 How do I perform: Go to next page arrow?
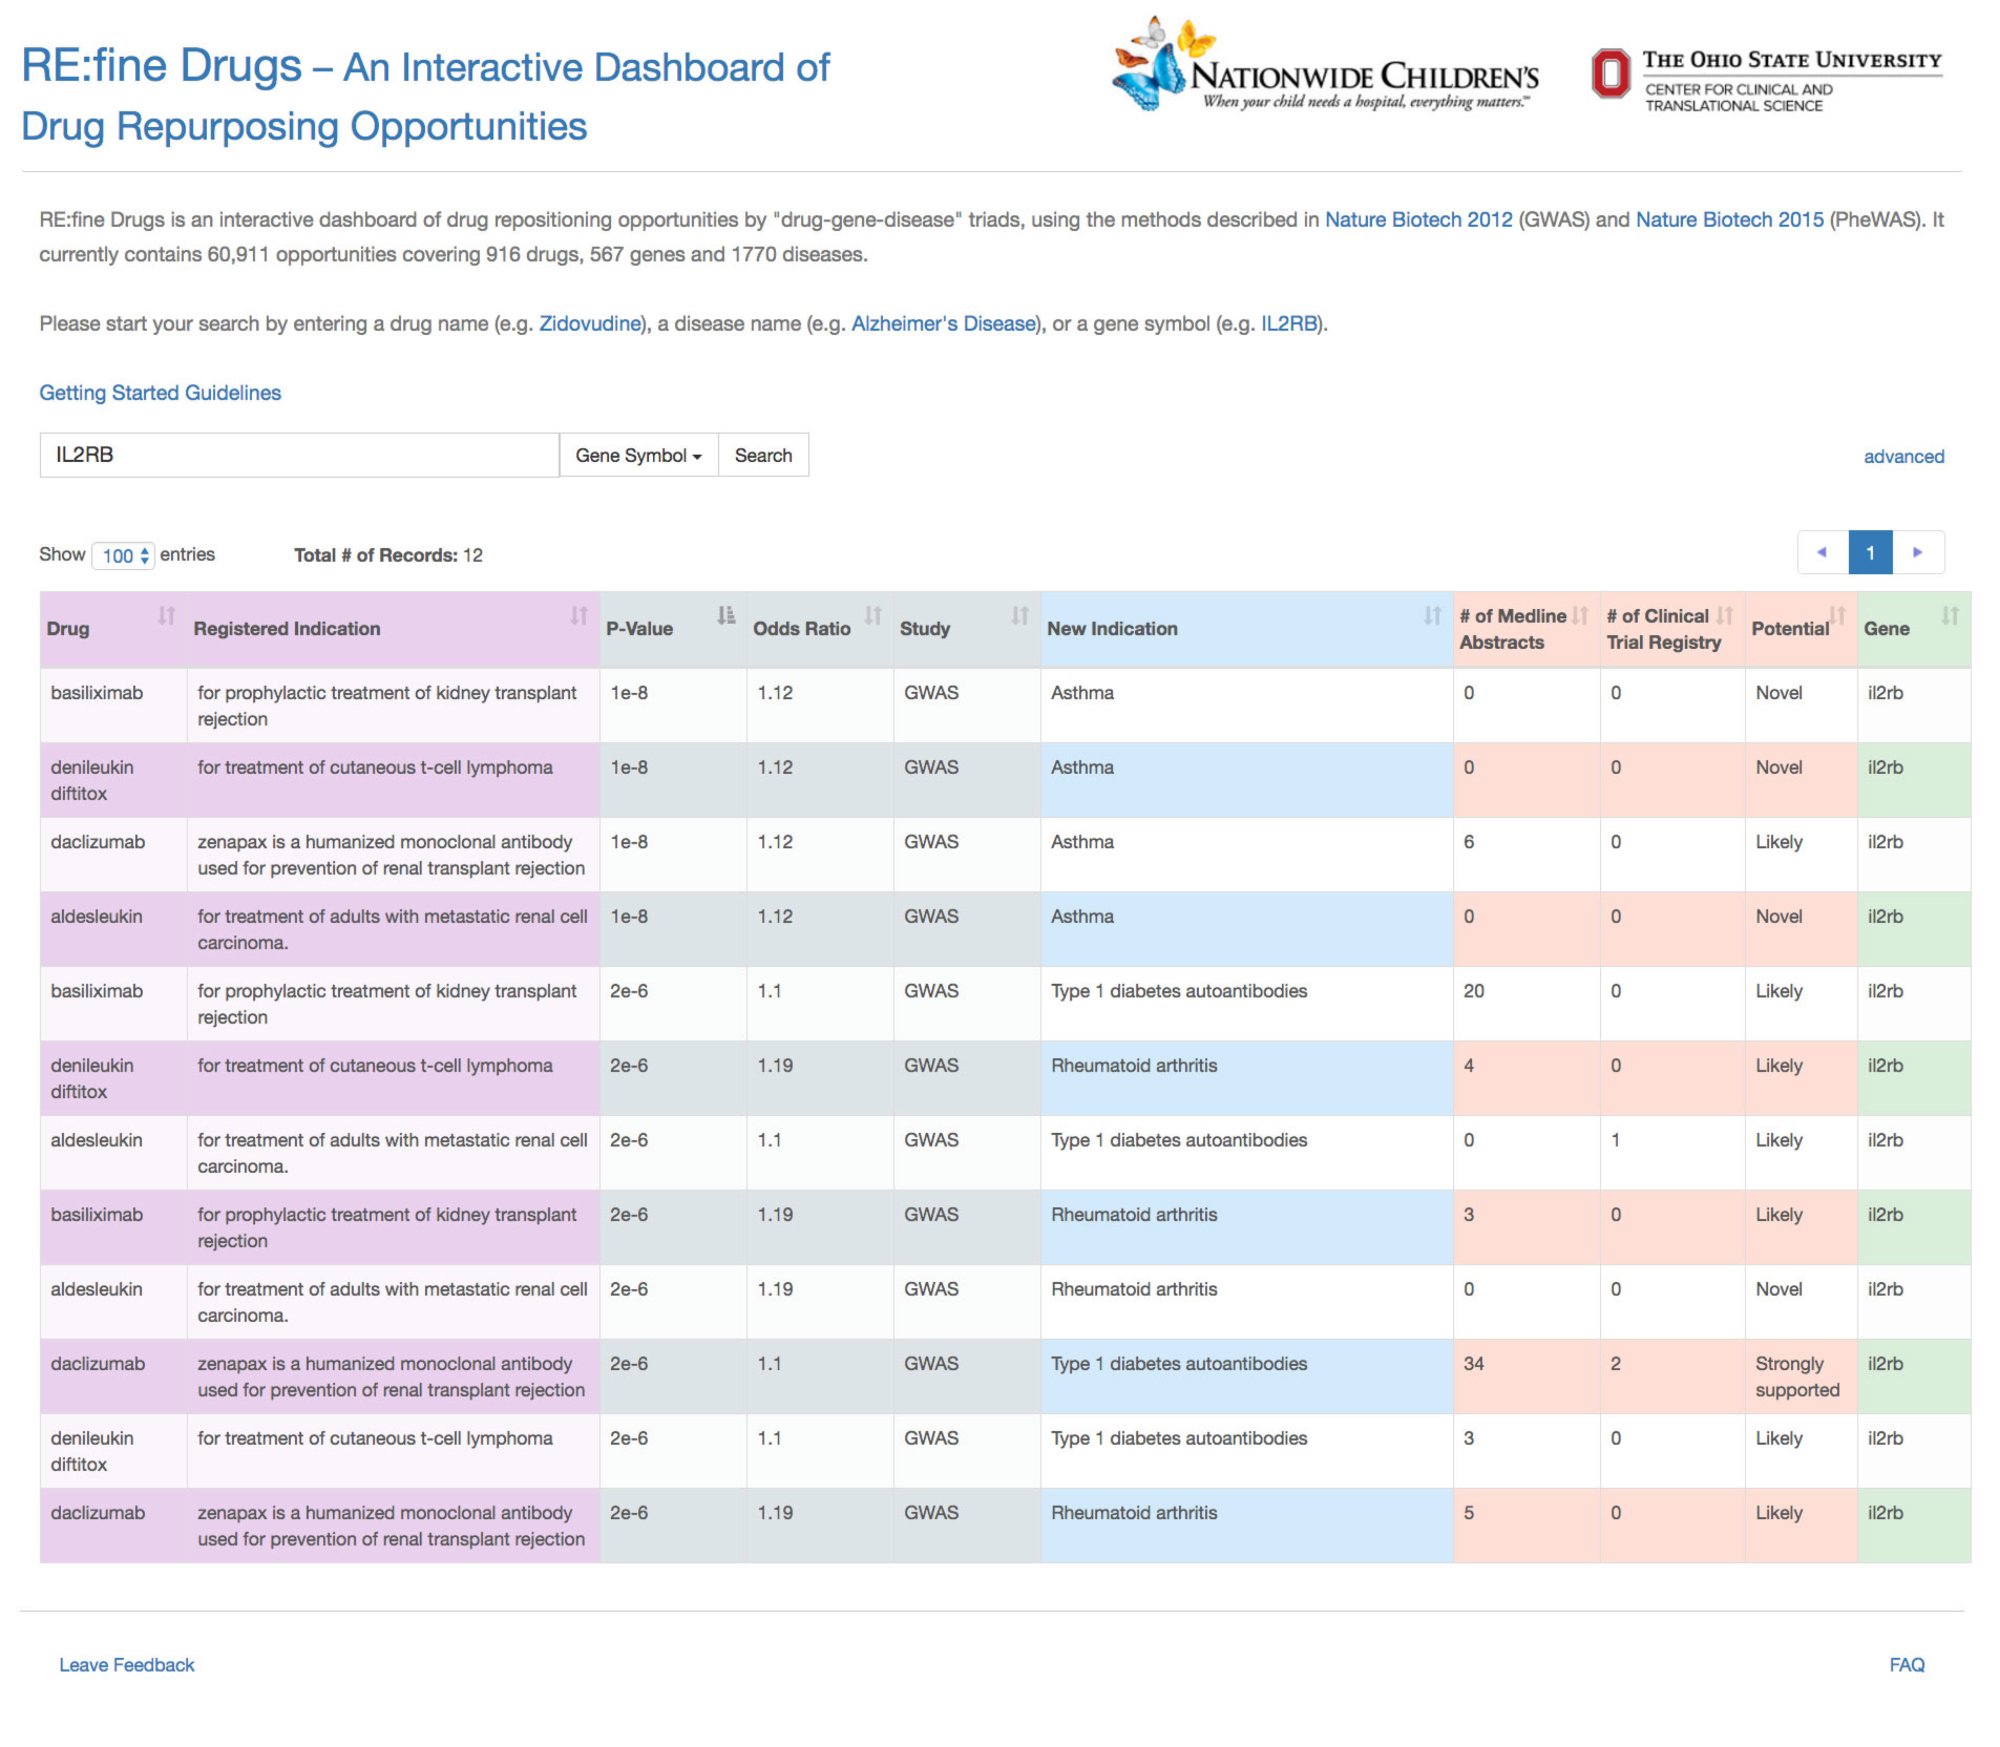click(x=1917, y=552)
